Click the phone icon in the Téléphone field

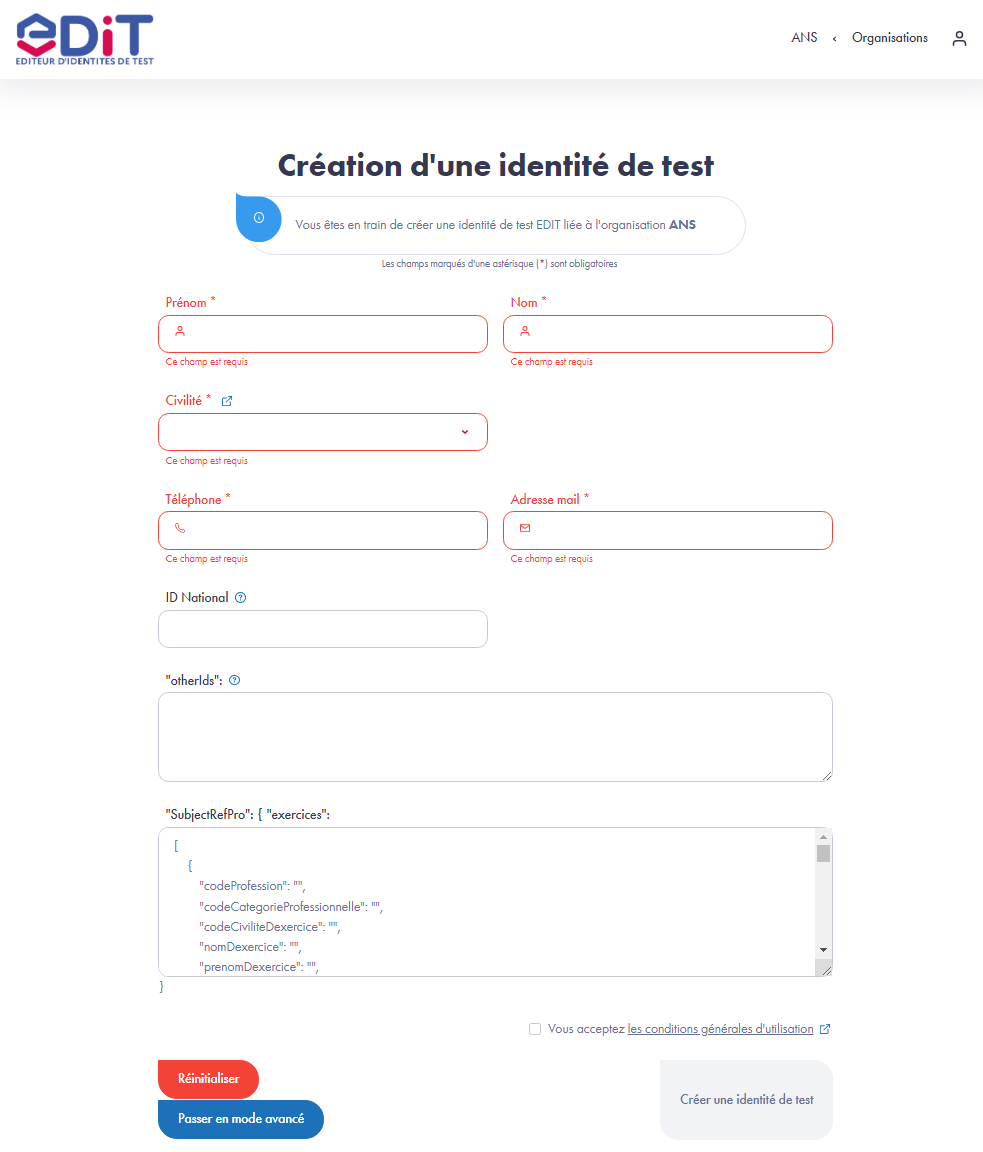tap(180, 528)
